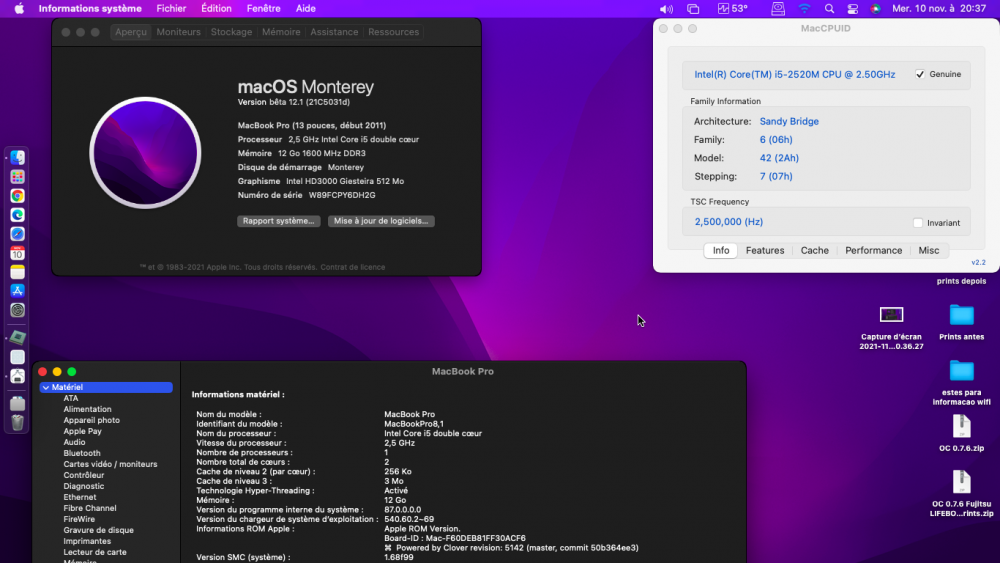
Task: Select Appareil photo in the sidebar
Action: pos(91,420)
